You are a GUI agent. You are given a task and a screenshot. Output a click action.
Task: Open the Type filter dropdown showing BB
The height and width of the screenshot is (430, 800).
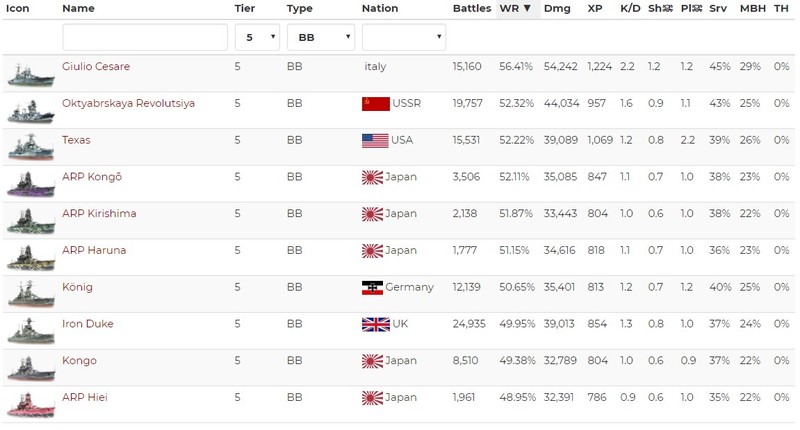320,38
